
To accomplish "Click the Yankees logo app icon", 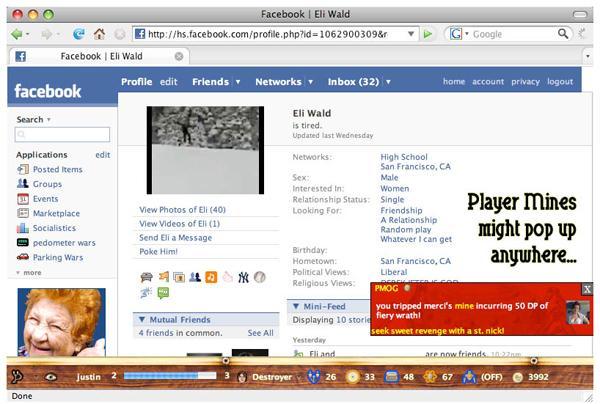I will pyautogui.click(x=243, y=277).
